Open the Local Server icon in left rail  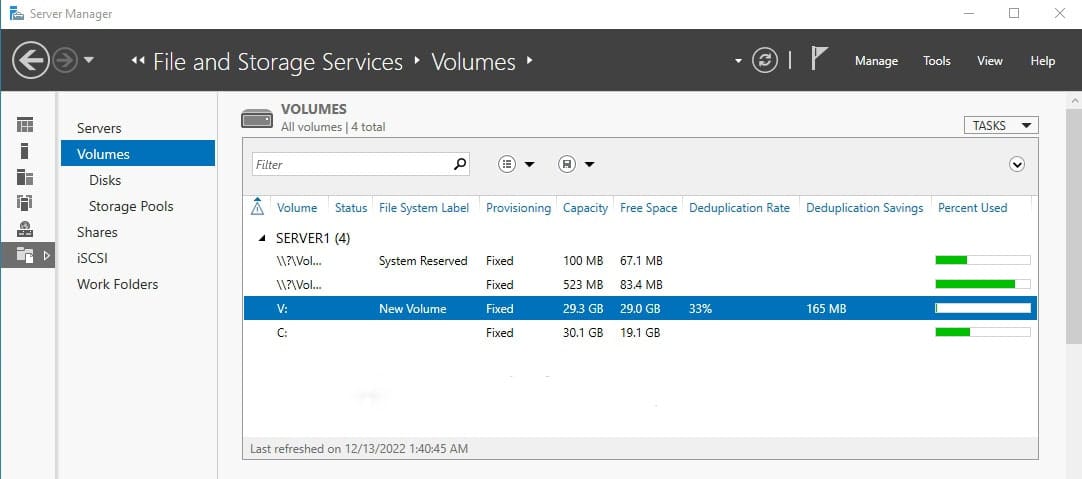[25, 150]
